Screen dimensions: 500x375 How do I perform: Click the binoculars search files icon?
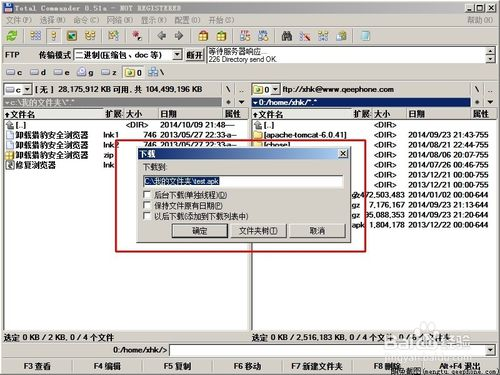point(287,36)
